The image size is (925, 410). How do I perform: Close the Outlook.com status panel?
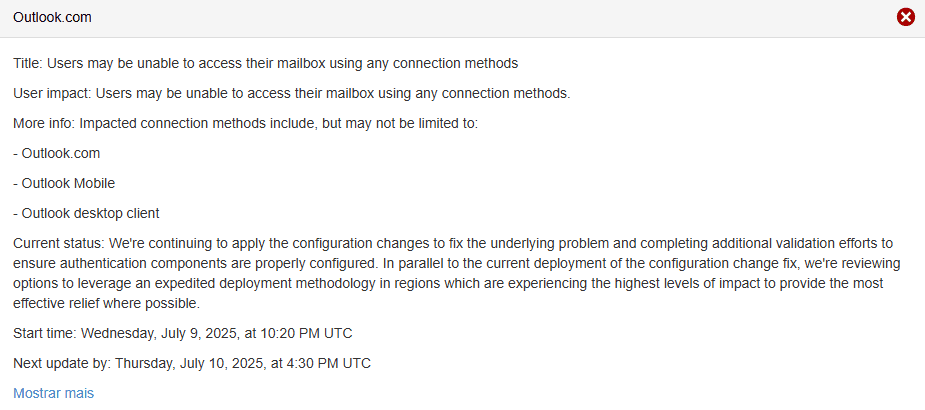coord(906,17)
